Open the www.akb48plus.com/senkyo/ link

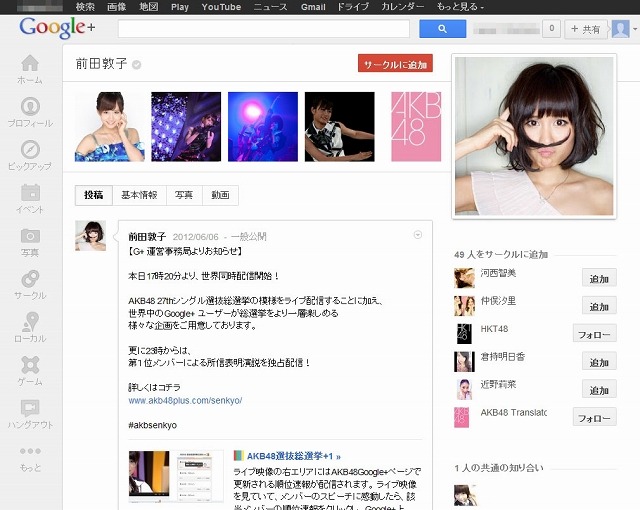[x=185, y=400]
